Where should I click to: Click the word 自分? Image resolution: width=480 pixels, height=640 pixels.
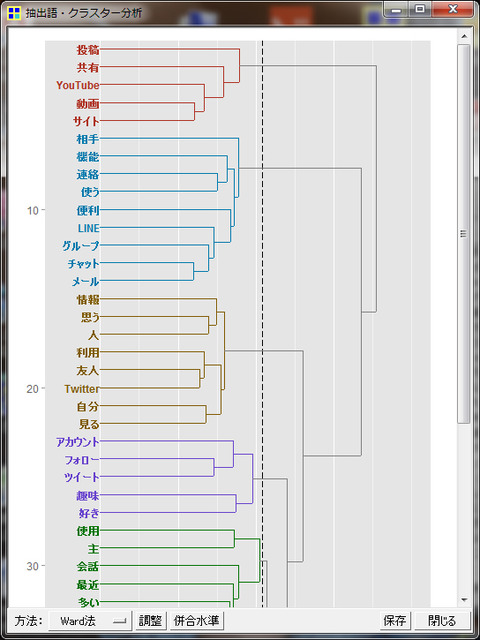pyautogui.click(x=88, y=407)
